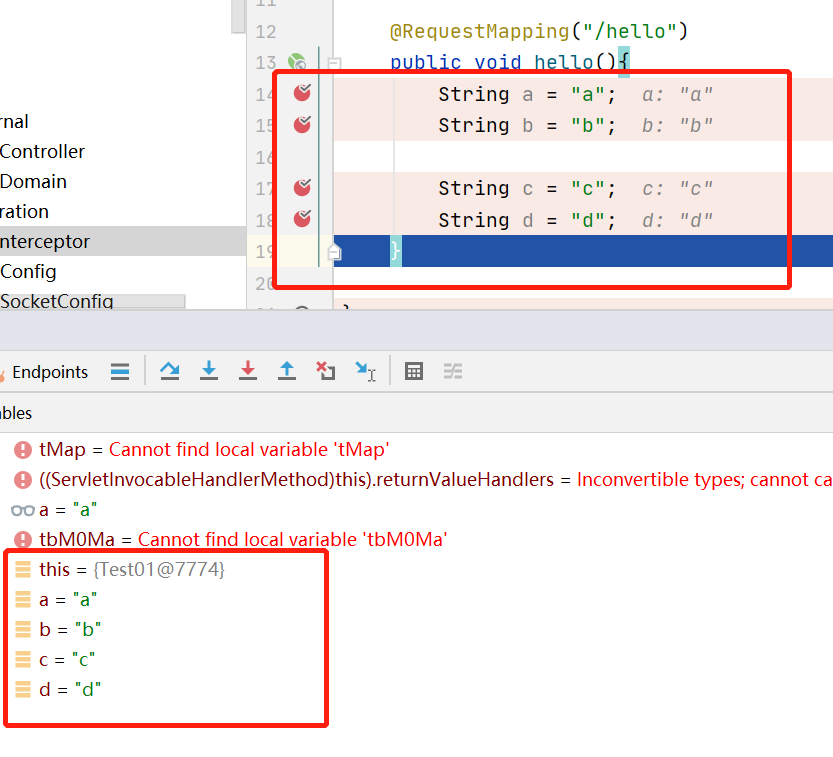Open the Evaluate Expression calculator icon
Image resolution: width=833 pixels, height=757 pixels.
coord(414,371)
